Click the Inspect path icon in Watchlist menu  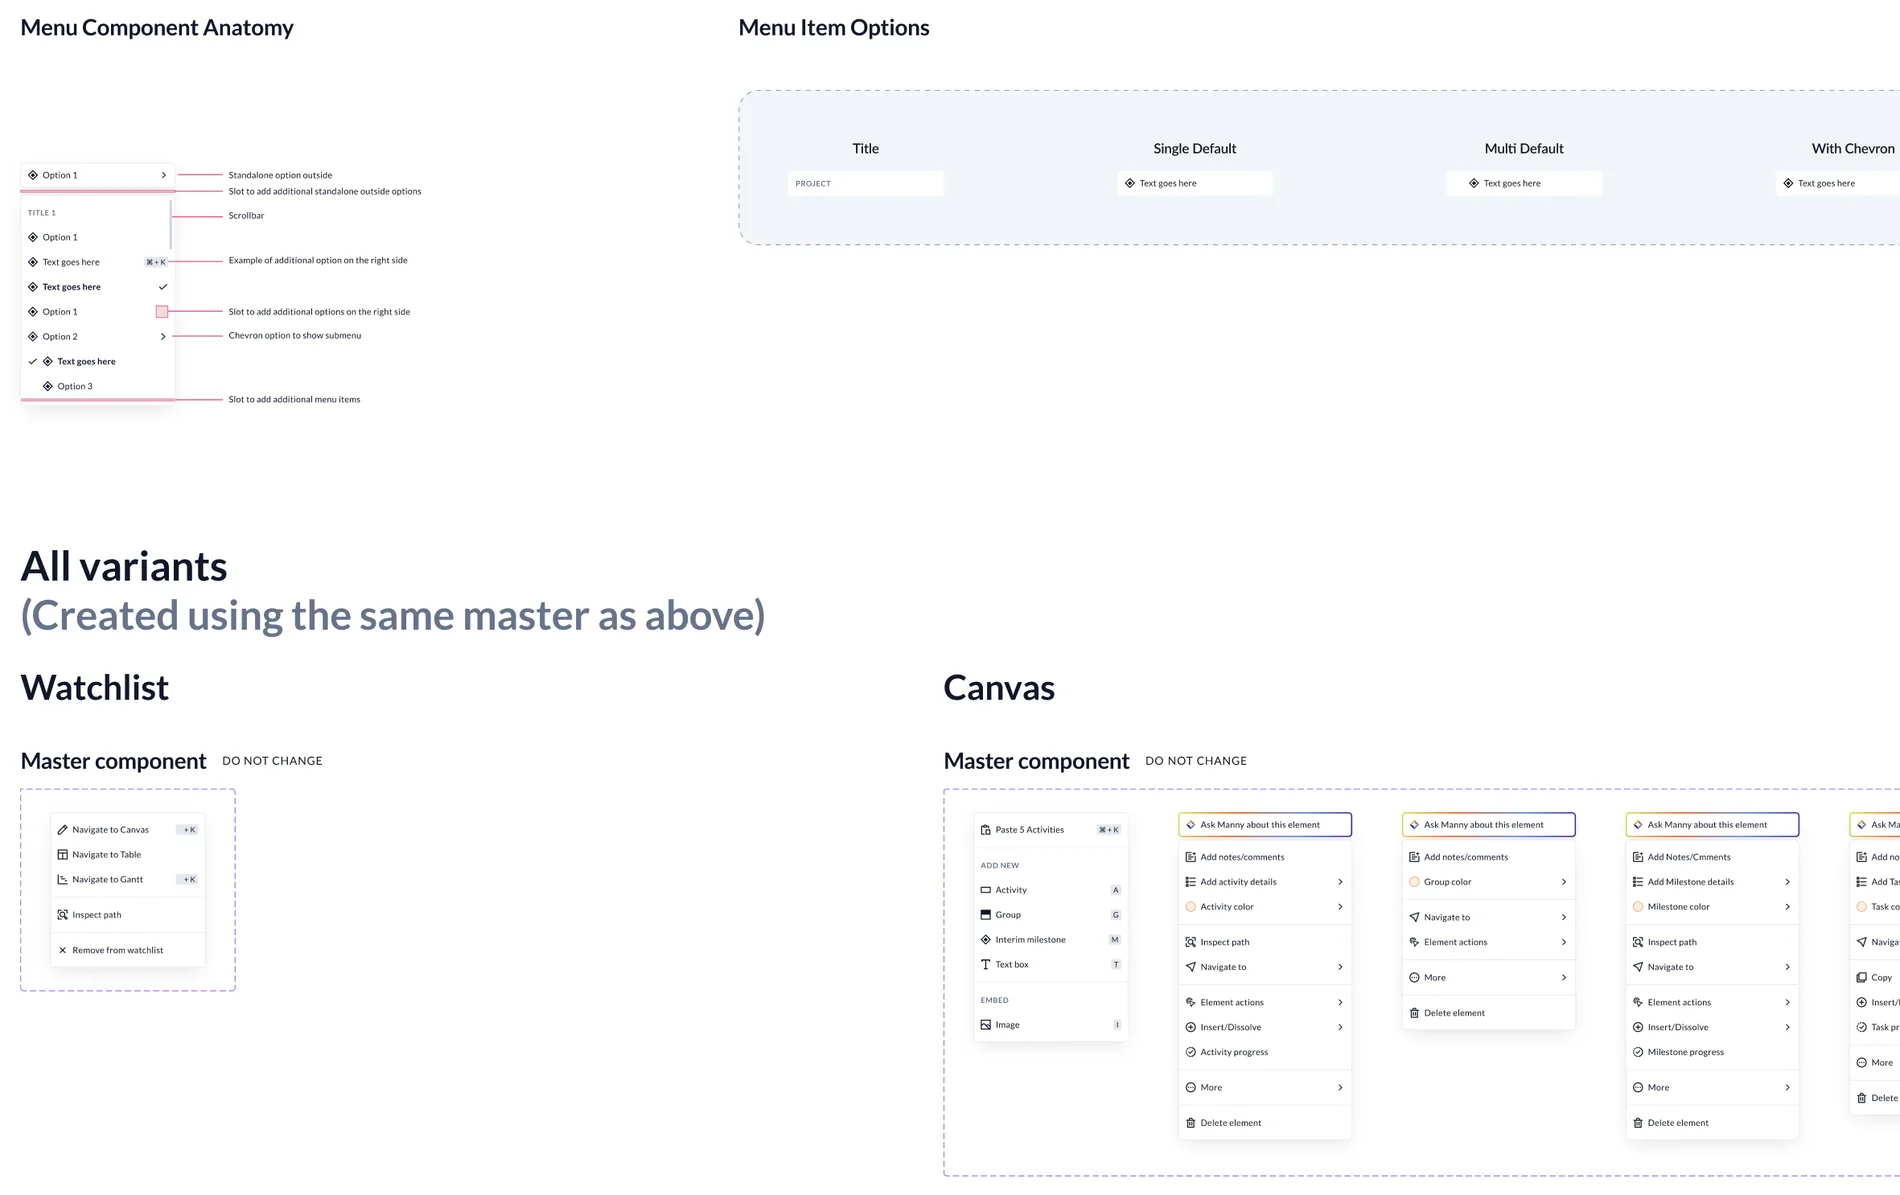point(62,915)
